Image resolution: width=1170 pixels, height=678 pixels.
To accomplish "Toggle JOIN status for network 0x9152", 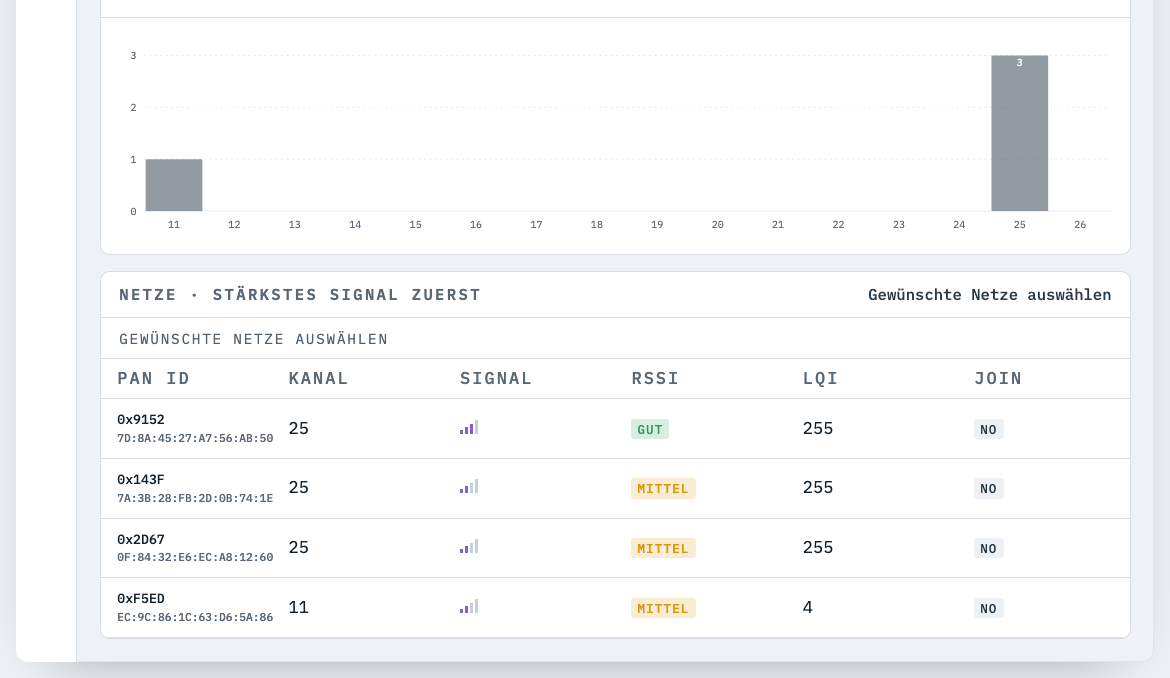I will pyautogui.click(x=988, y=429).
